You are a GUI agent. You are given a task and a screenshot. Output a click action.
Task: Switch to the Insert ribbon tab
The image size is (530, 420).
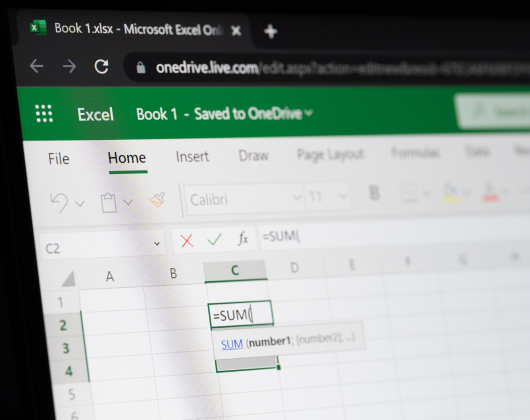tap(192, 157)
